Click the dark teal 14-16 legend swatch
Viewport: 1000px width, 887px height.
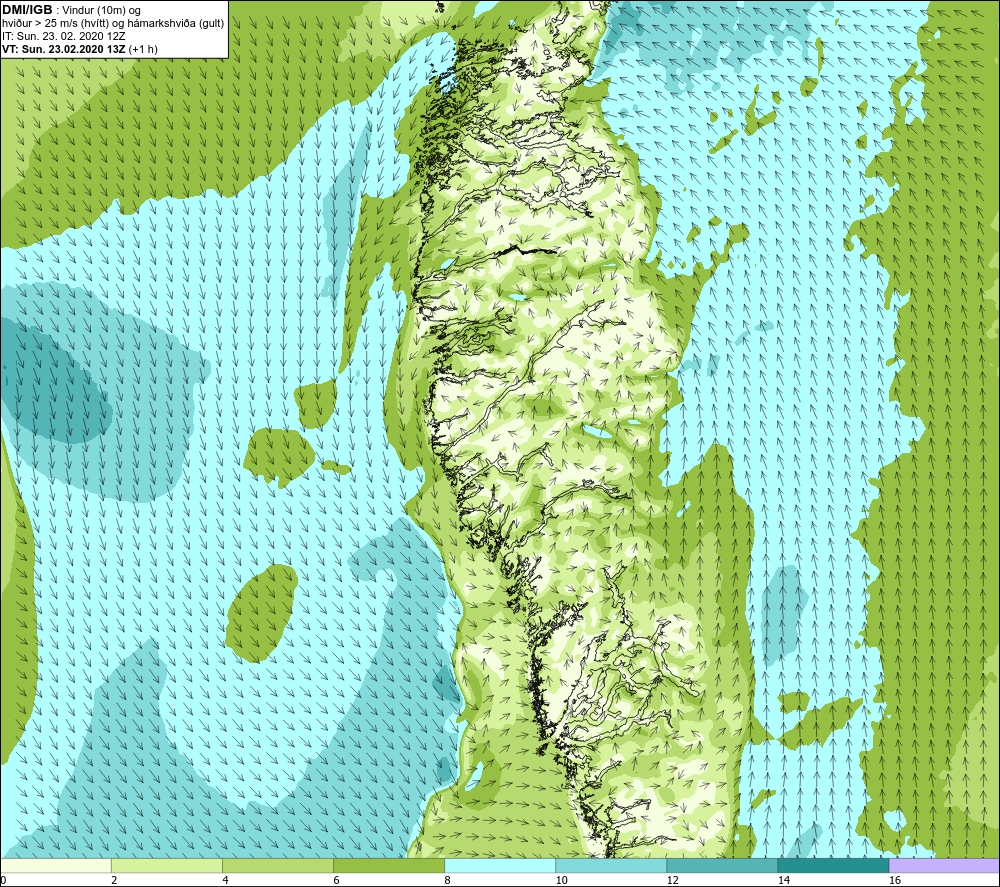pos(833,865)
